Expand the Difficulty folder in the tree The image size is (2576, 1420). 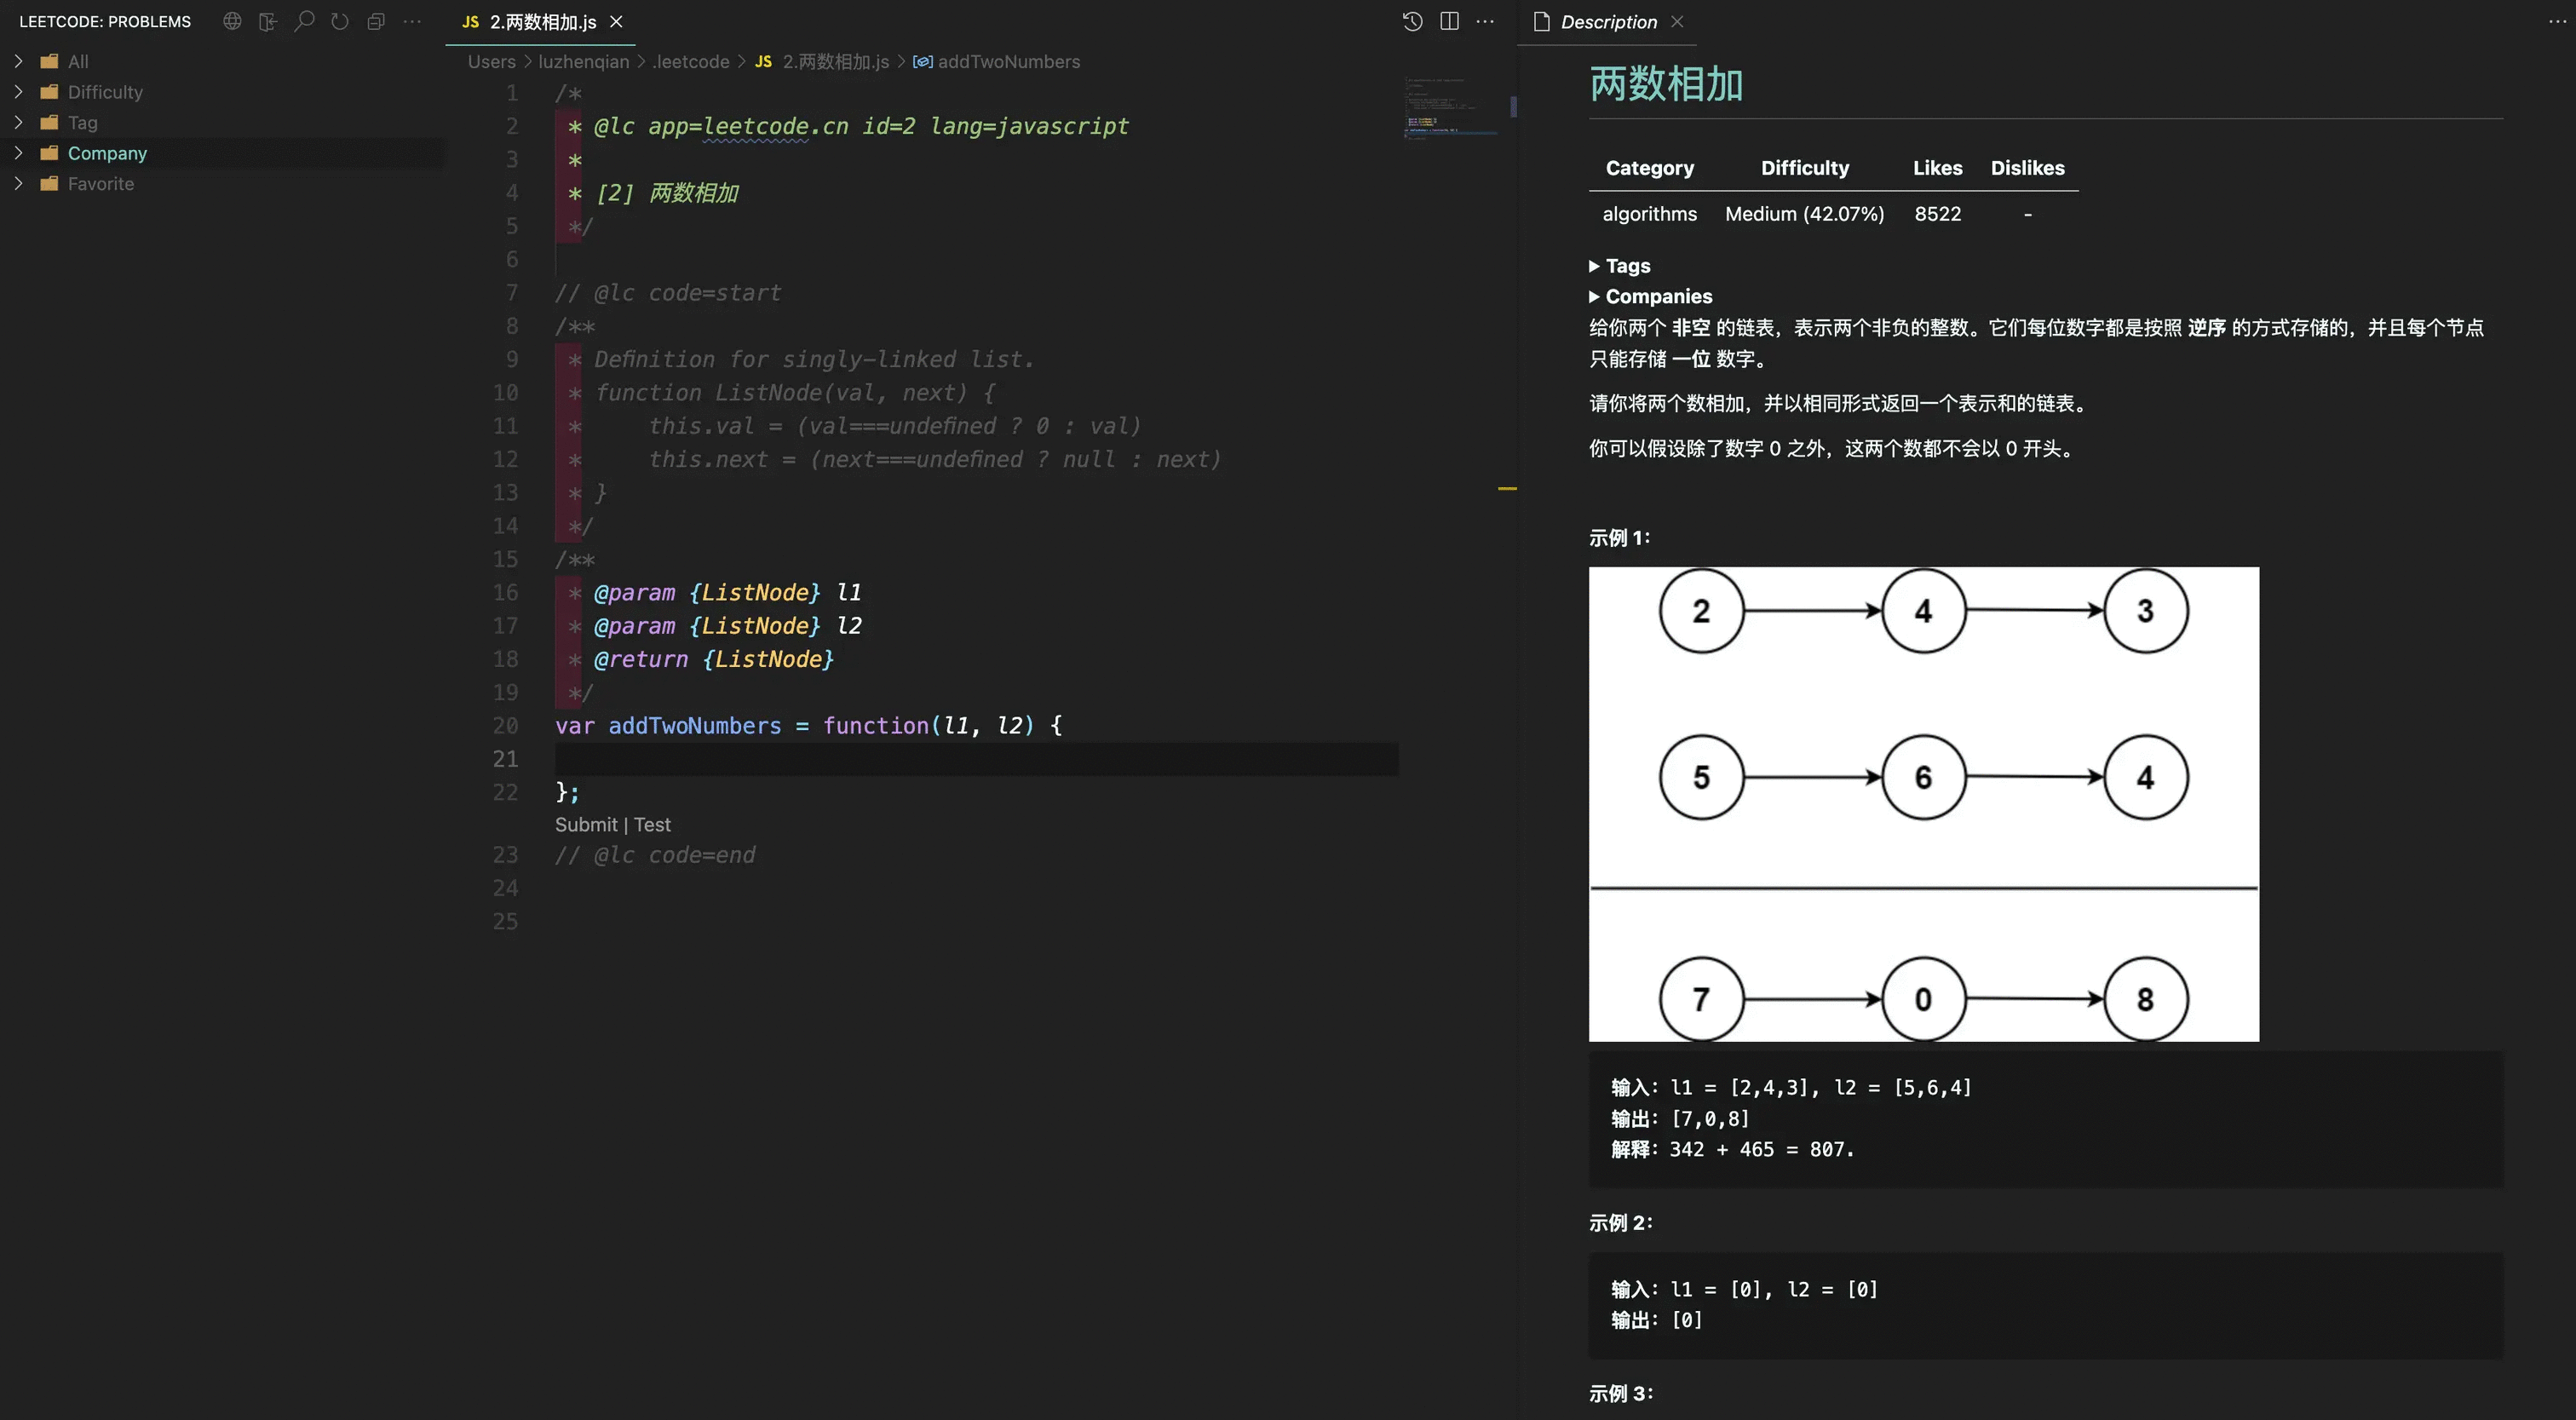click(105, 92)
